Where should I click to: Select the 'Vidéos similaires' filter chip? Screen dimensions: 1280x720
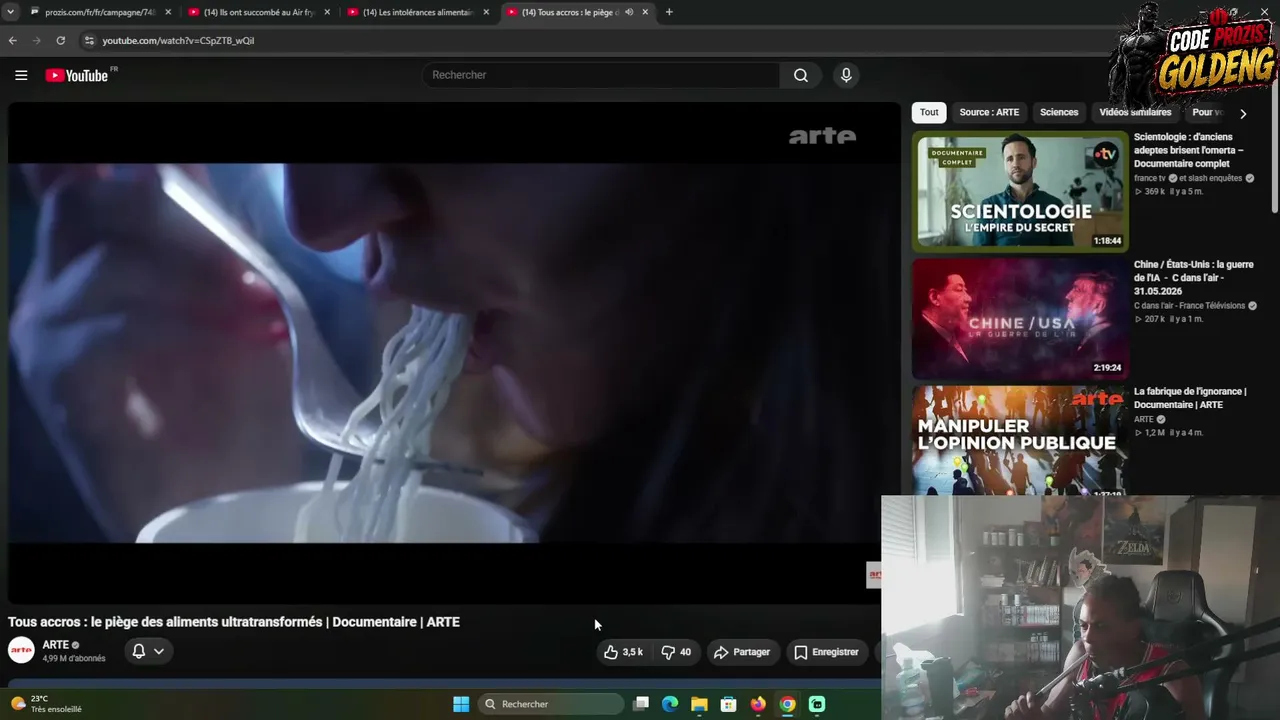(x=1135, y=113)
